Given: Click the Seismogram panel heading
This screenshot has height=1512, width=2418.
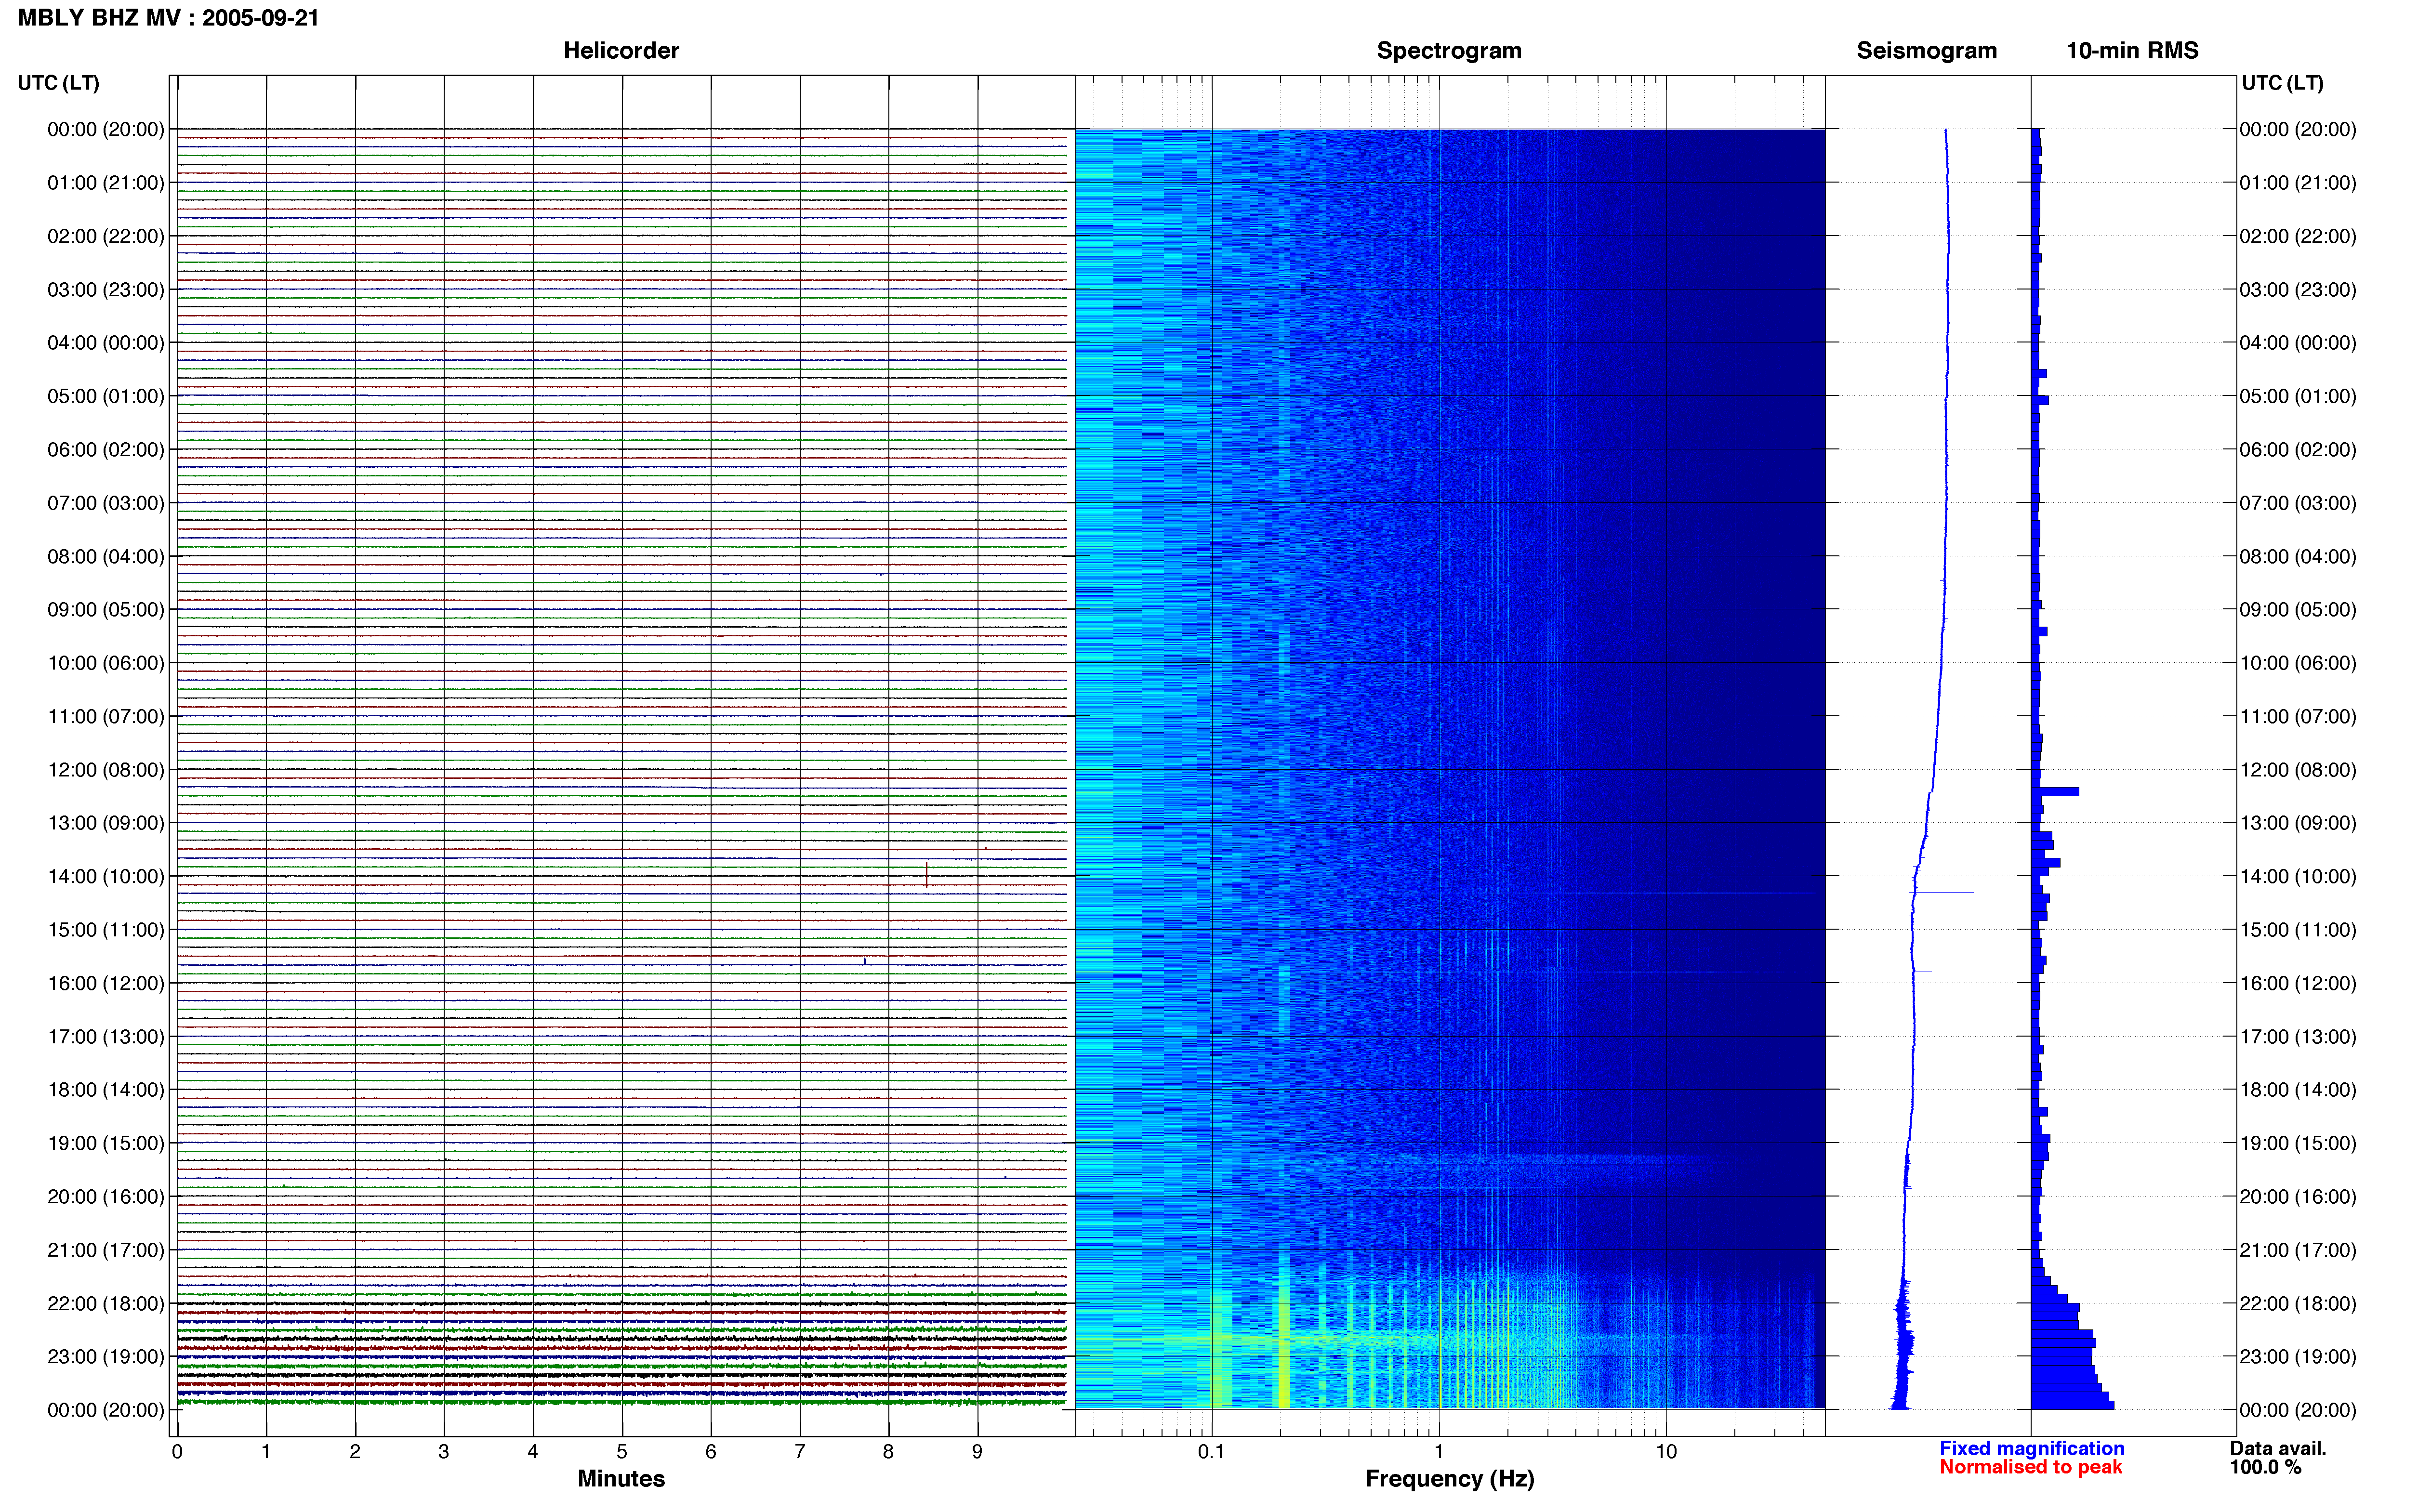Looking at the screenshot, I should [1926, 50].
